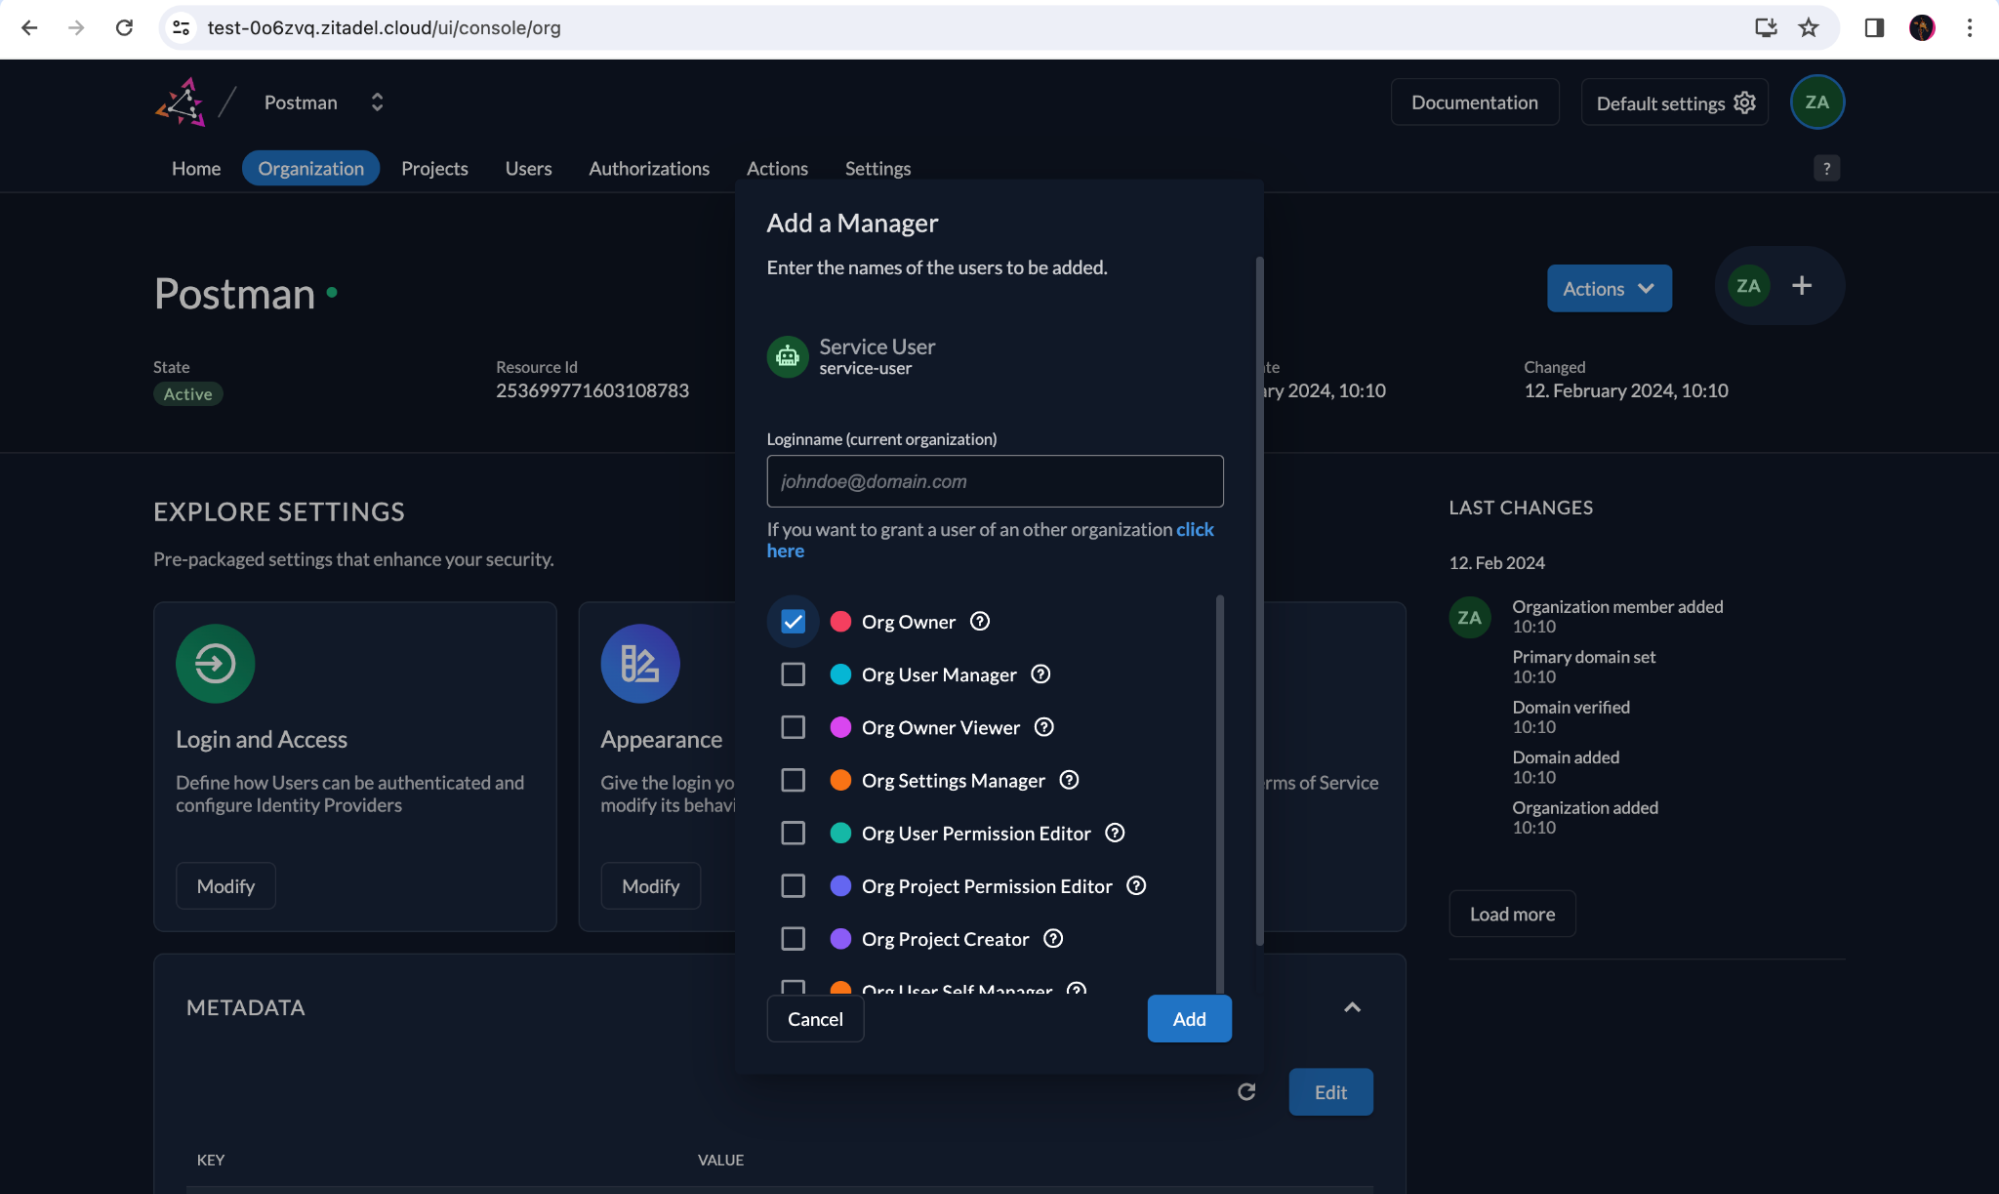This screenshot has height=1194, width=1999.
Task: Click the ZA user avatar icon top right
Action: (x=1820, y=101)
